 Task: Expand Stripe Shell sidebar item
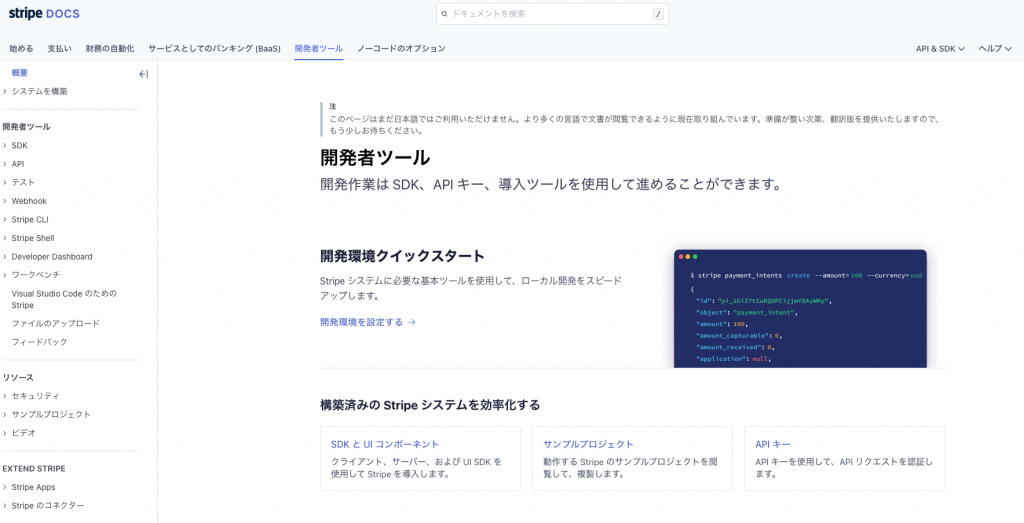coord(29,238)
